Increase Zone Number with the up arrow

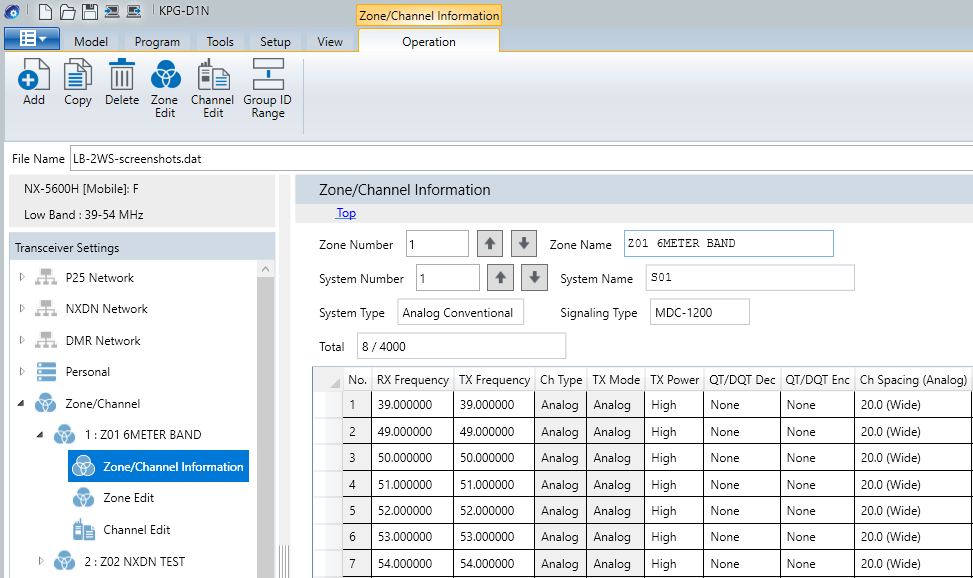tap(490, 244)
